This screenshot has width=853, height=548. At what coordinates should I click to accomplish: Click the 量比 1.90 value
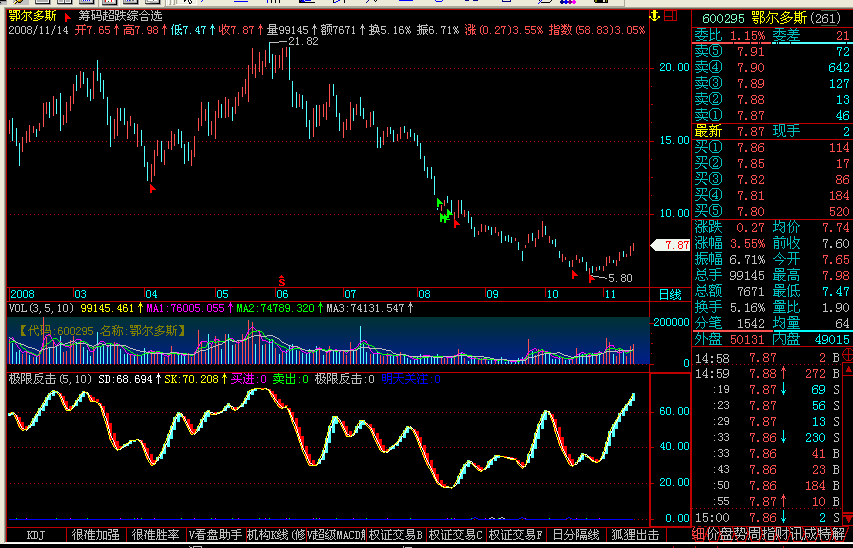coord(837,307)
